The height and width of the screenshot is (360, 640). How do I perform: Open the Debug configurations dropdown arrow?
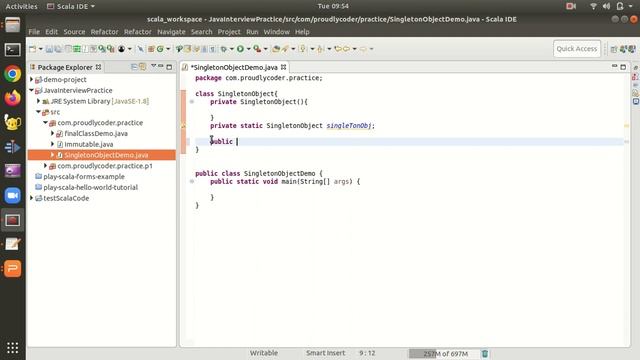tap(231, 49)
